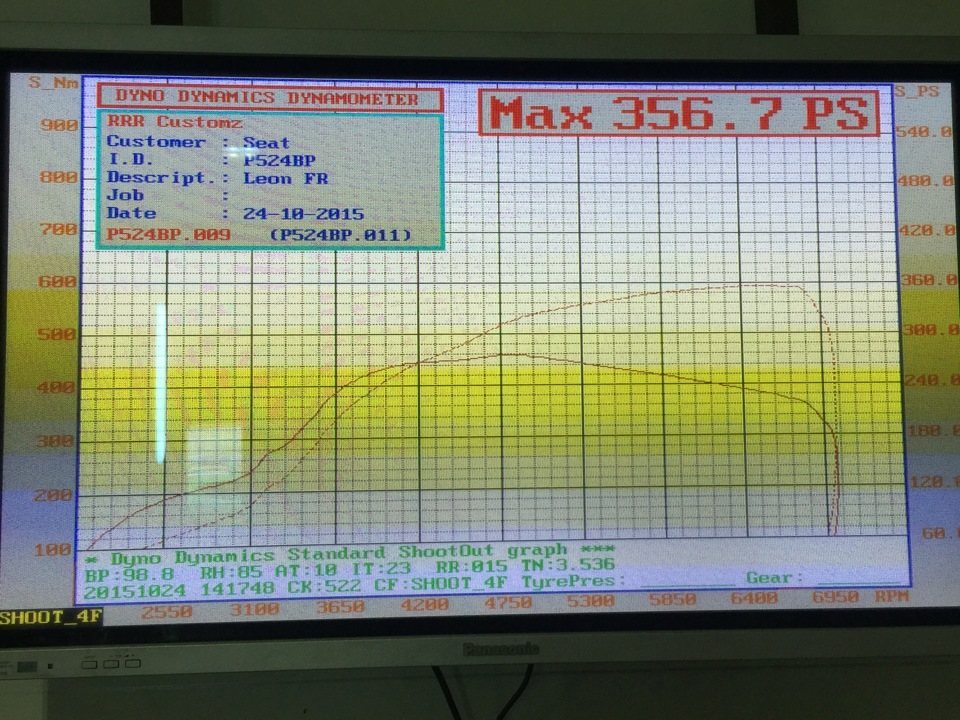Click the 480.0 power axis value
The width and height of the screenshot is (960, 720).
[926, 181]
